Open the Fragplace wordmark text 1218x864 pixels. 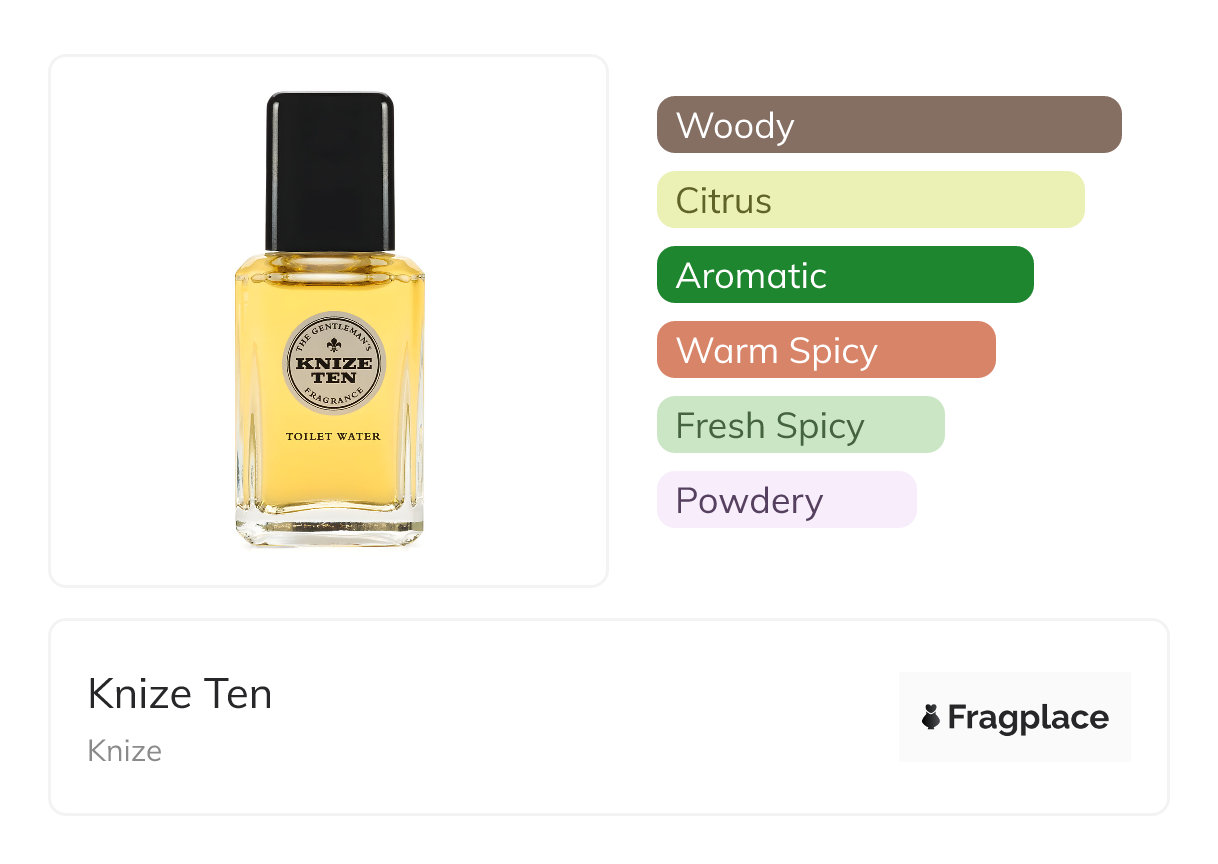[1028, 718]
